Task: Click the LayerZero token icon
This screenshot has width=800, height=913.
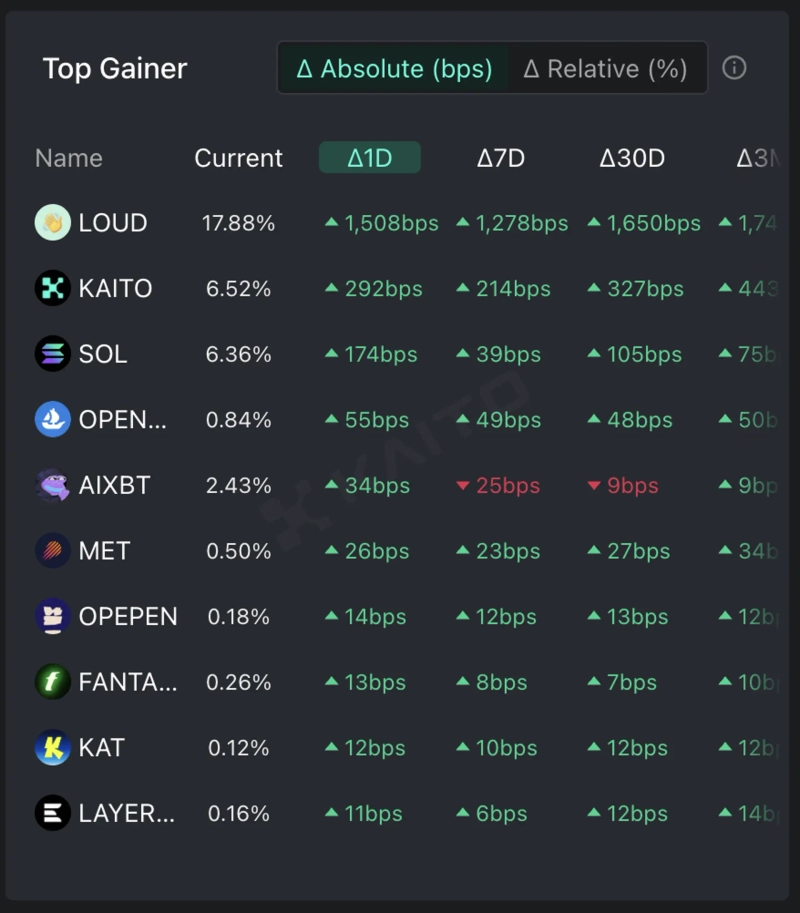Action: tap(53, 814)
